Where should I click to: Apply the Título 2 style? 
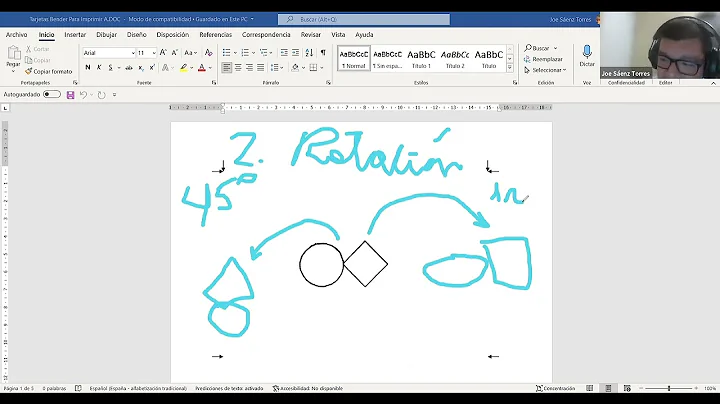point(455,58)
